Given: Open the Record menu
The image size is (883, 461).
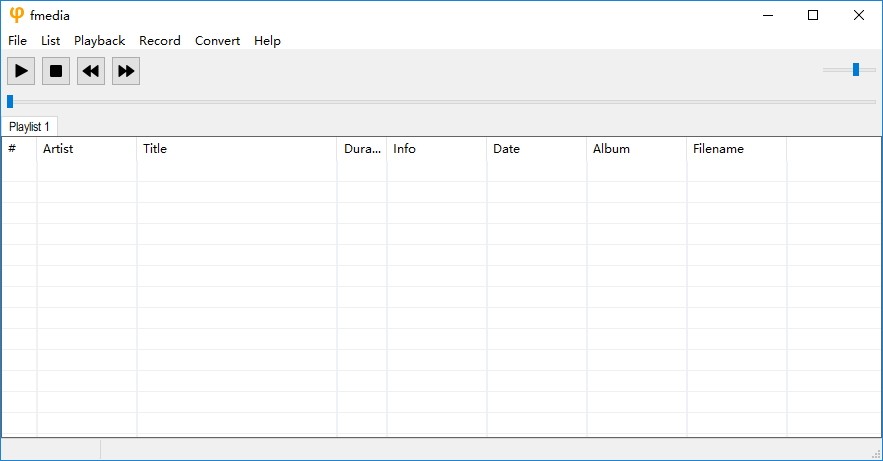Looking at the screenshot, I should 160,41.
